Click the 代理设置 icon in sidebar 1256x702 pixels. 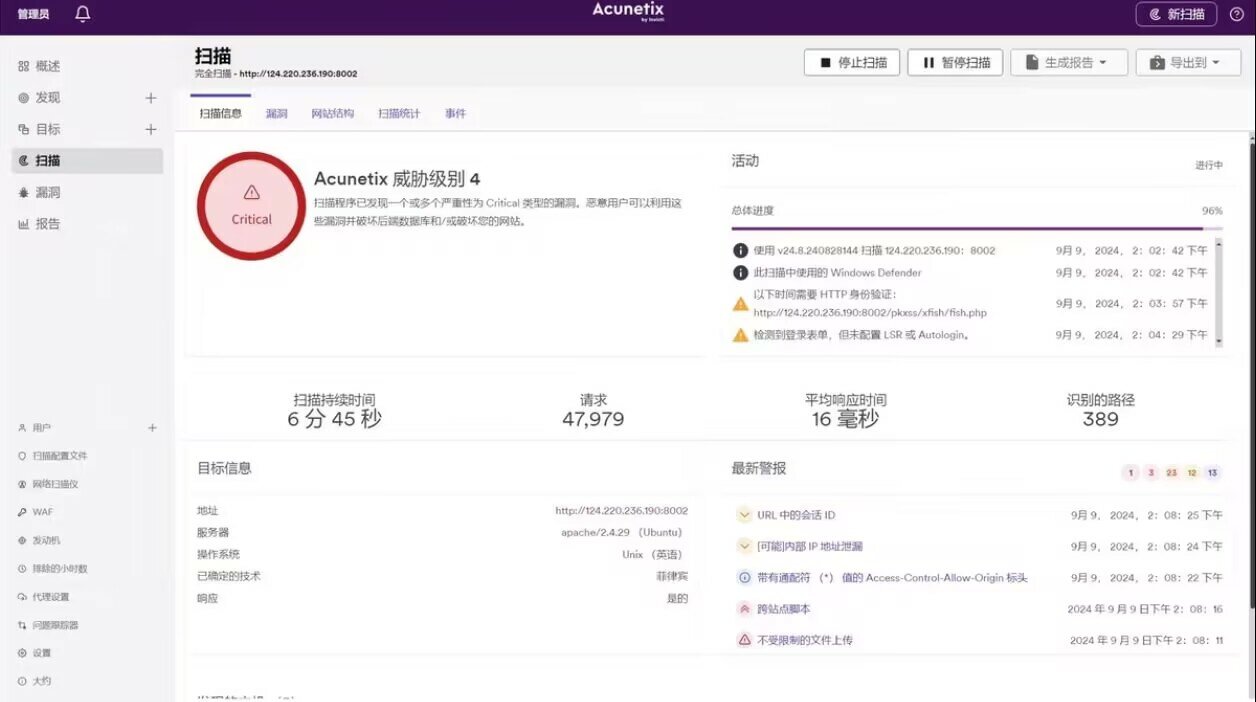(22, 597)
